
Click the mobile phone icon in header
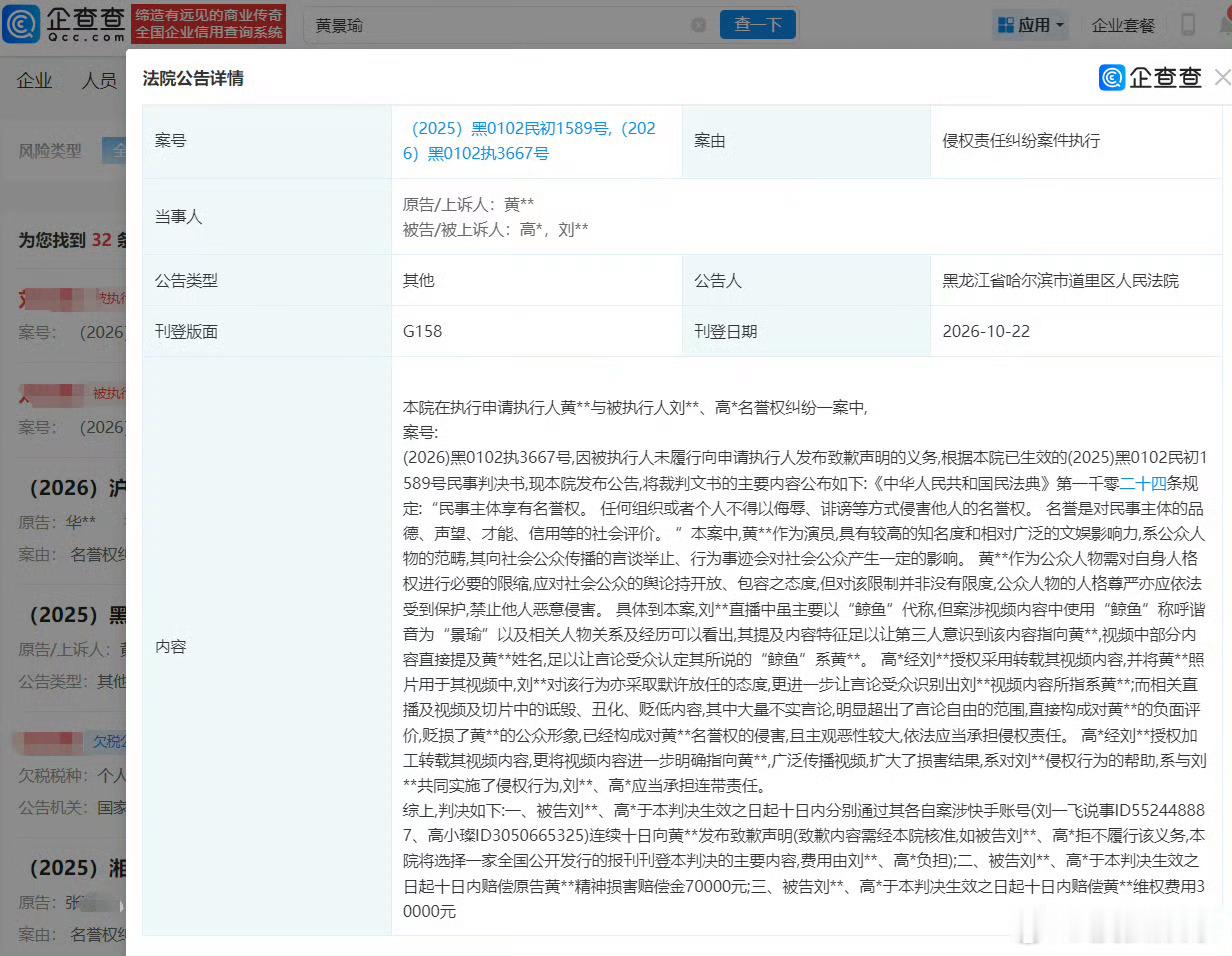(1188, 25)
